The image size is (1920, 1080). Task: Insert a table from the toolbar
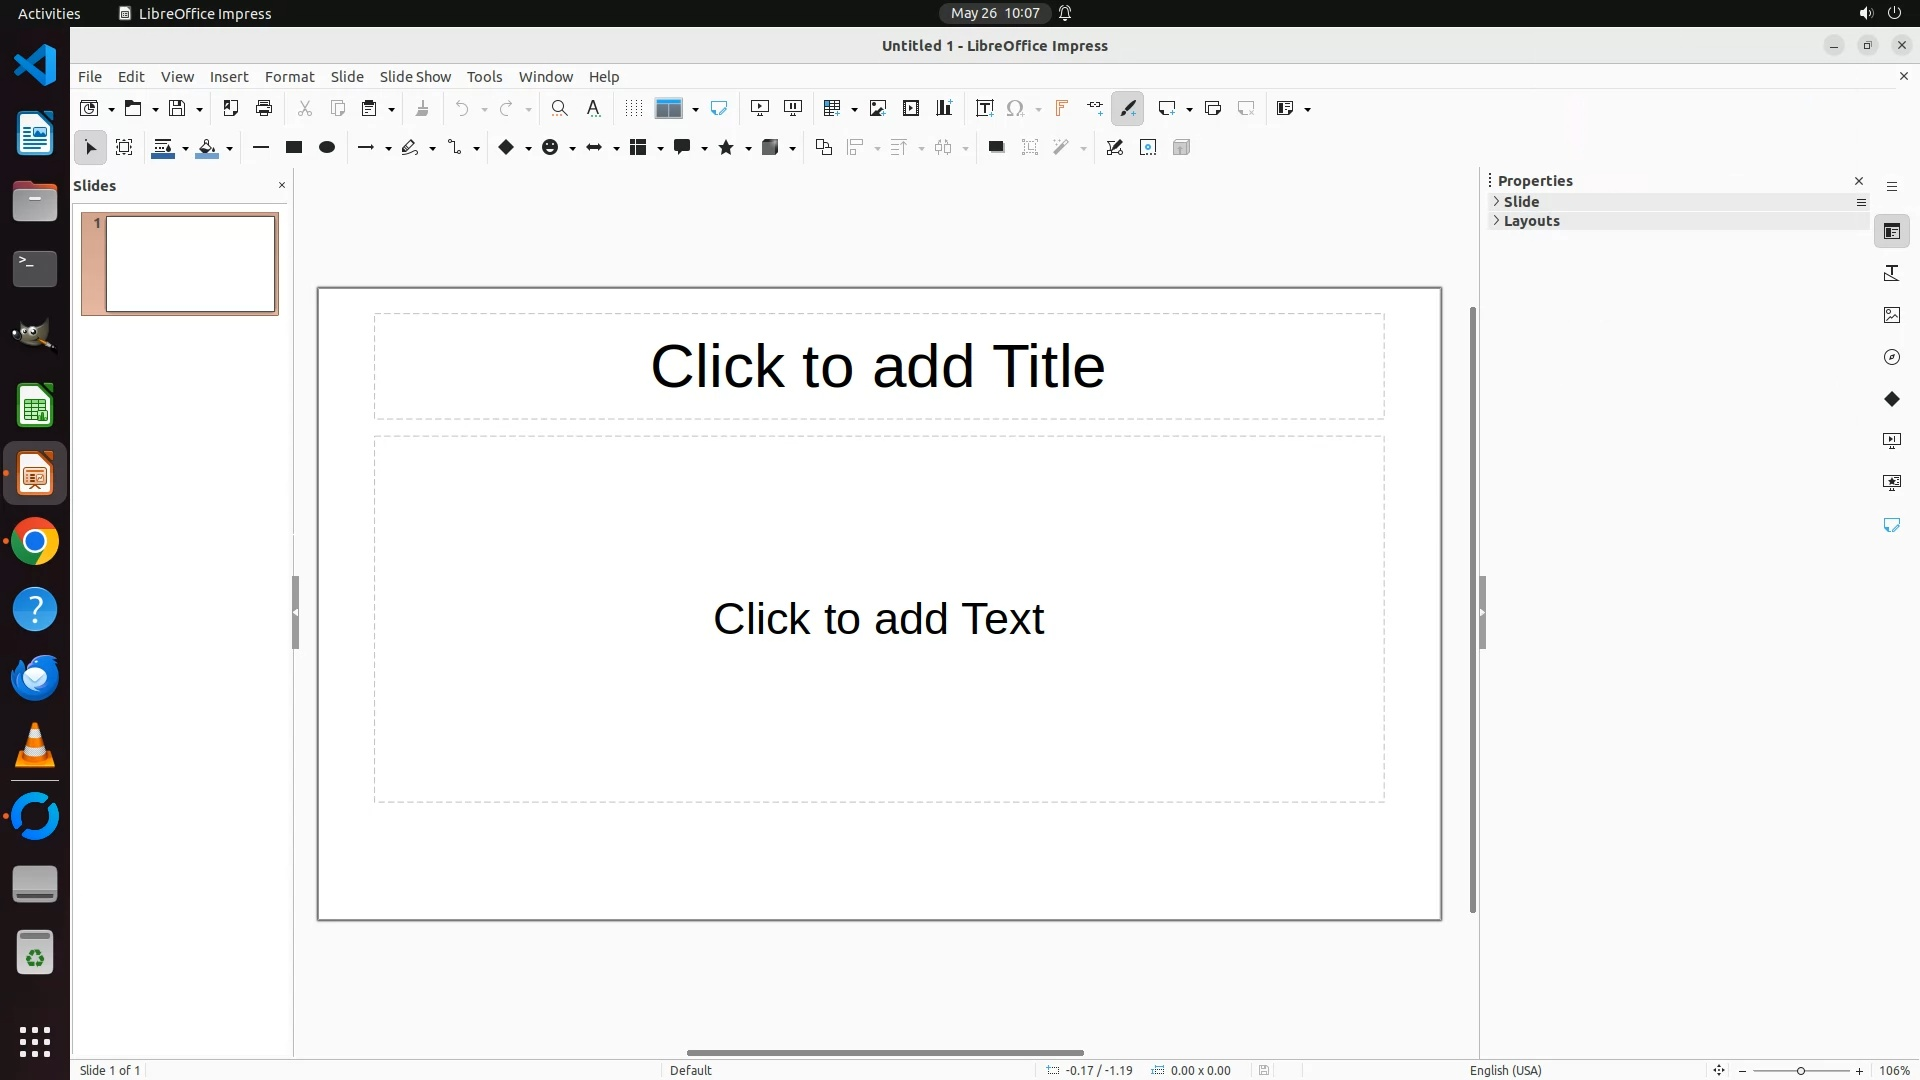tap(831, 108)
